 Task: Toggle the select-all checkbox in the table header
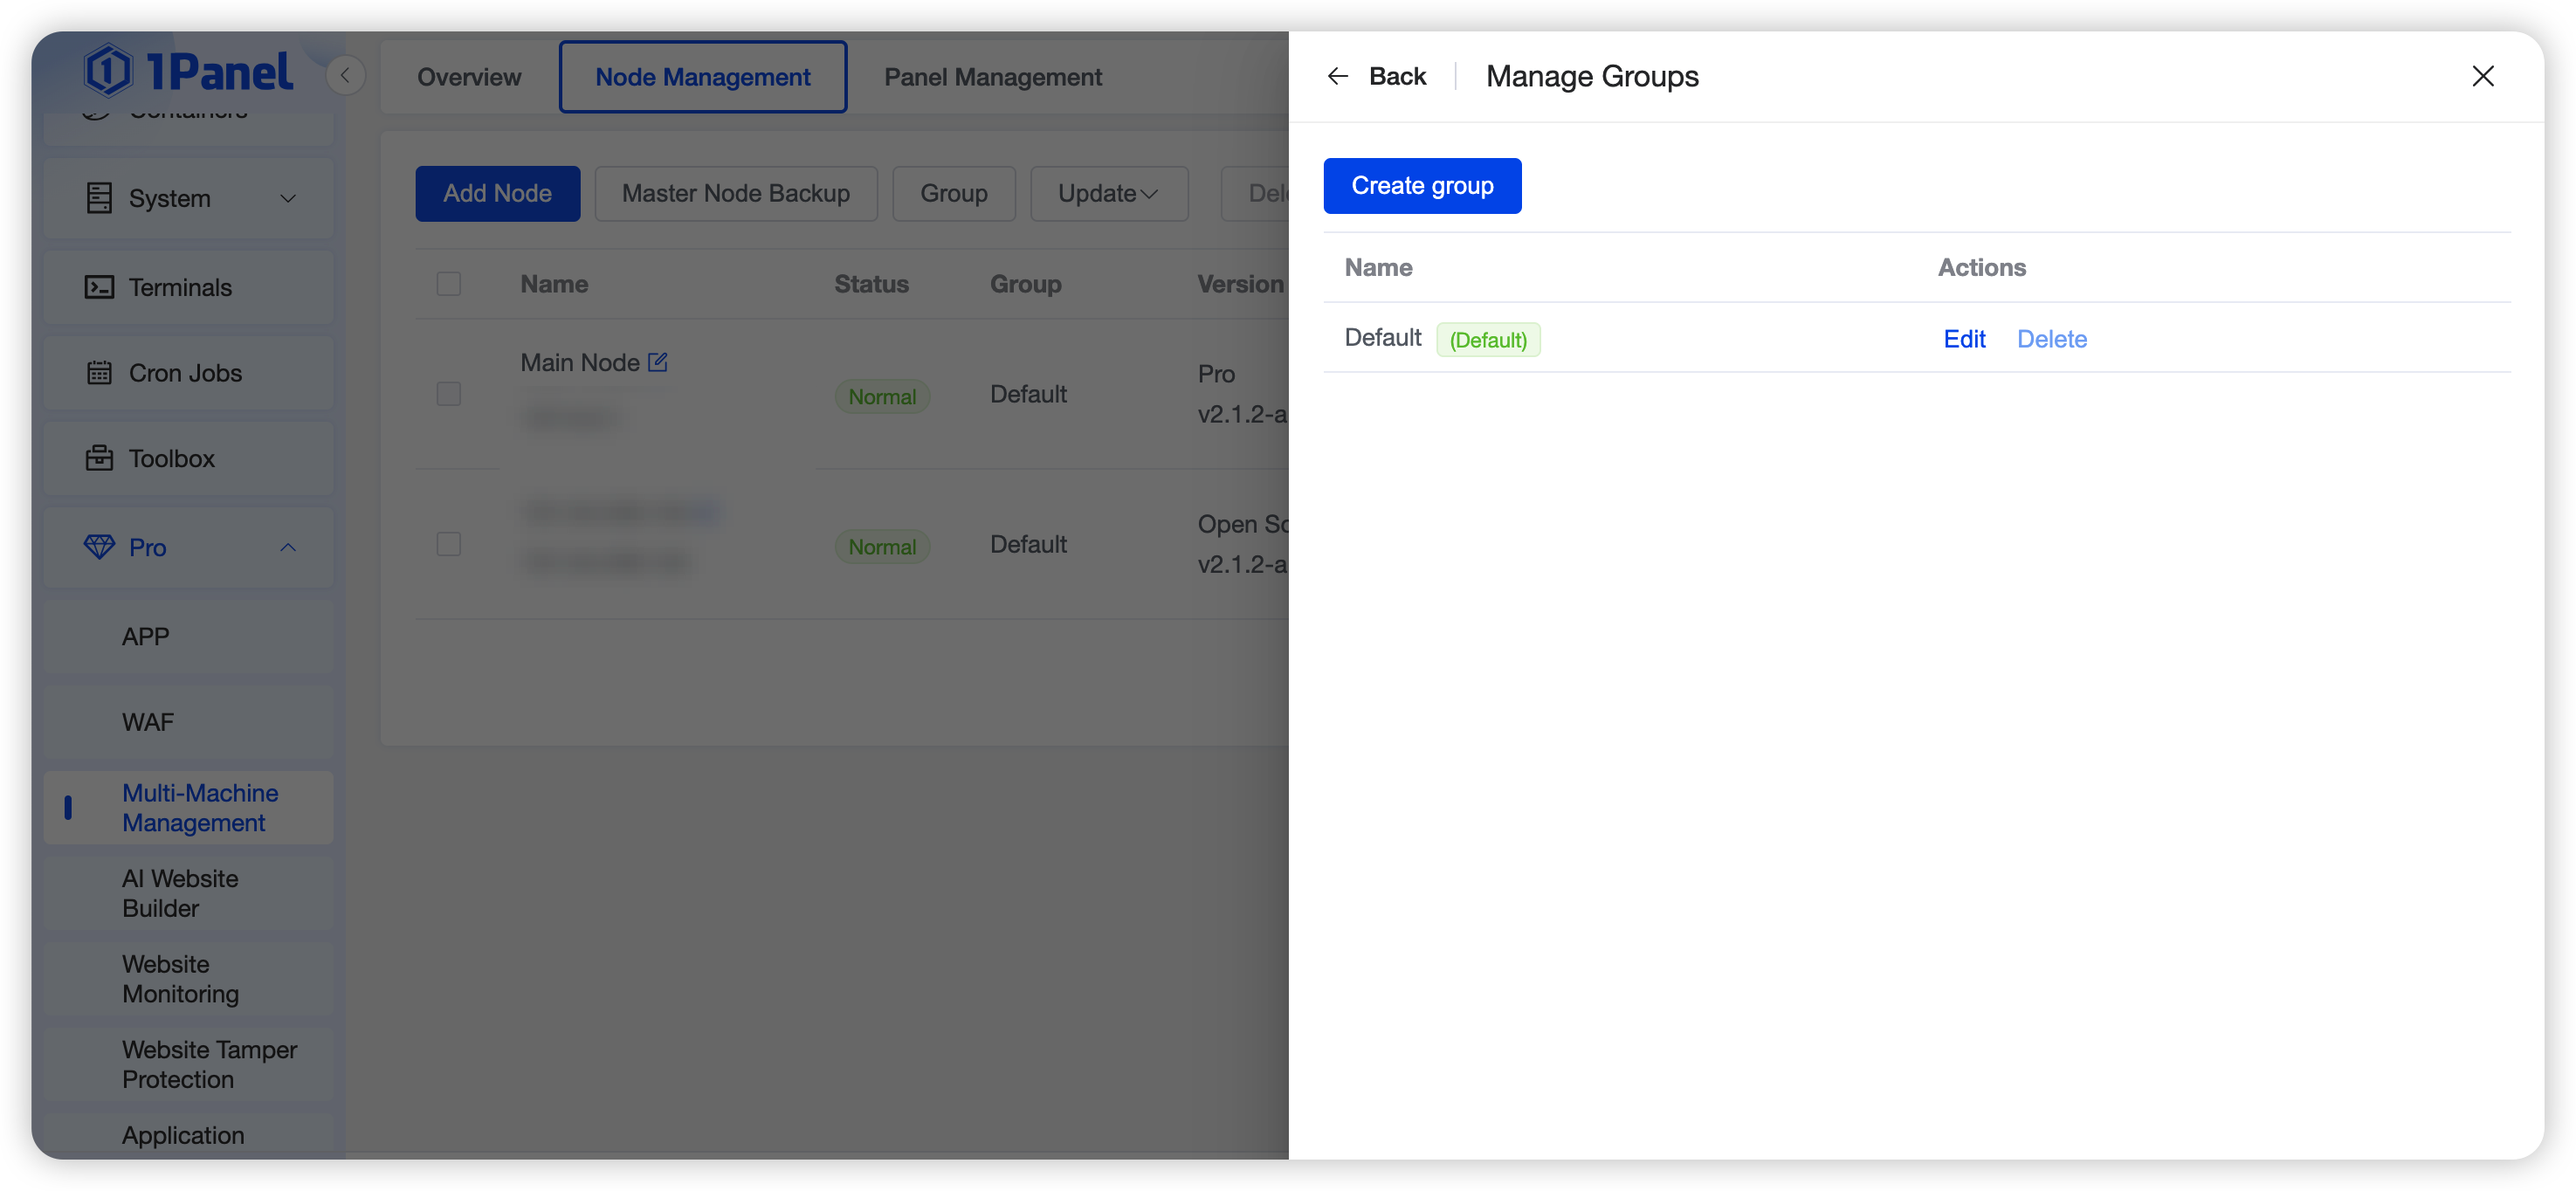[x=449, y=284]
